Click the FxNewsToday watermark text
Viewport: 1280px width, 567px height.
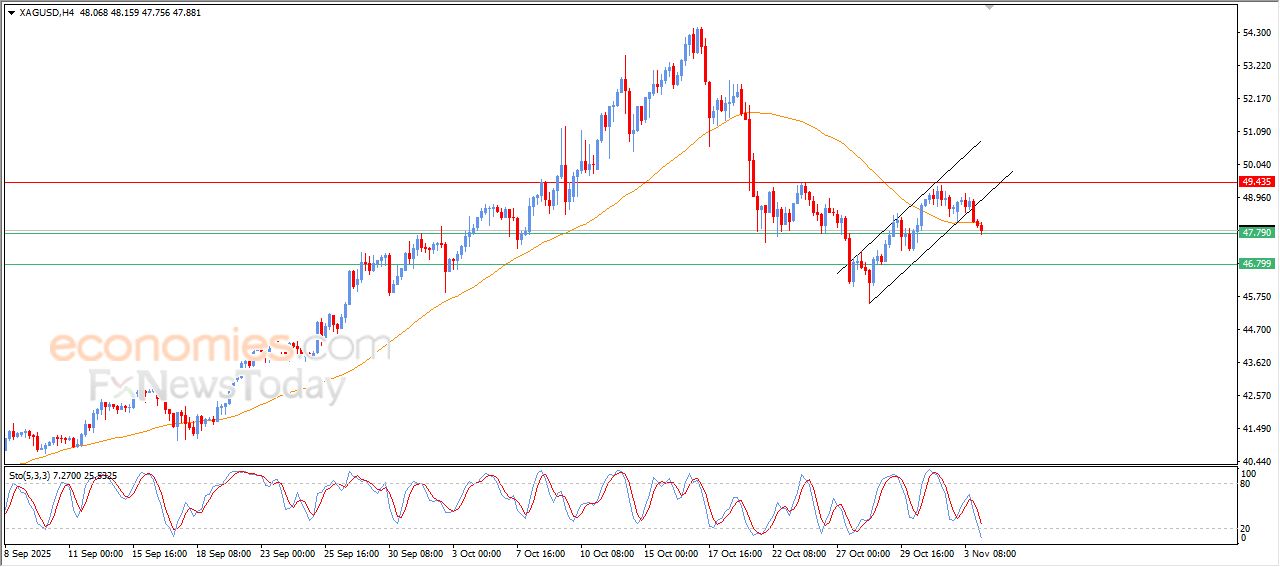pos(217,385)
